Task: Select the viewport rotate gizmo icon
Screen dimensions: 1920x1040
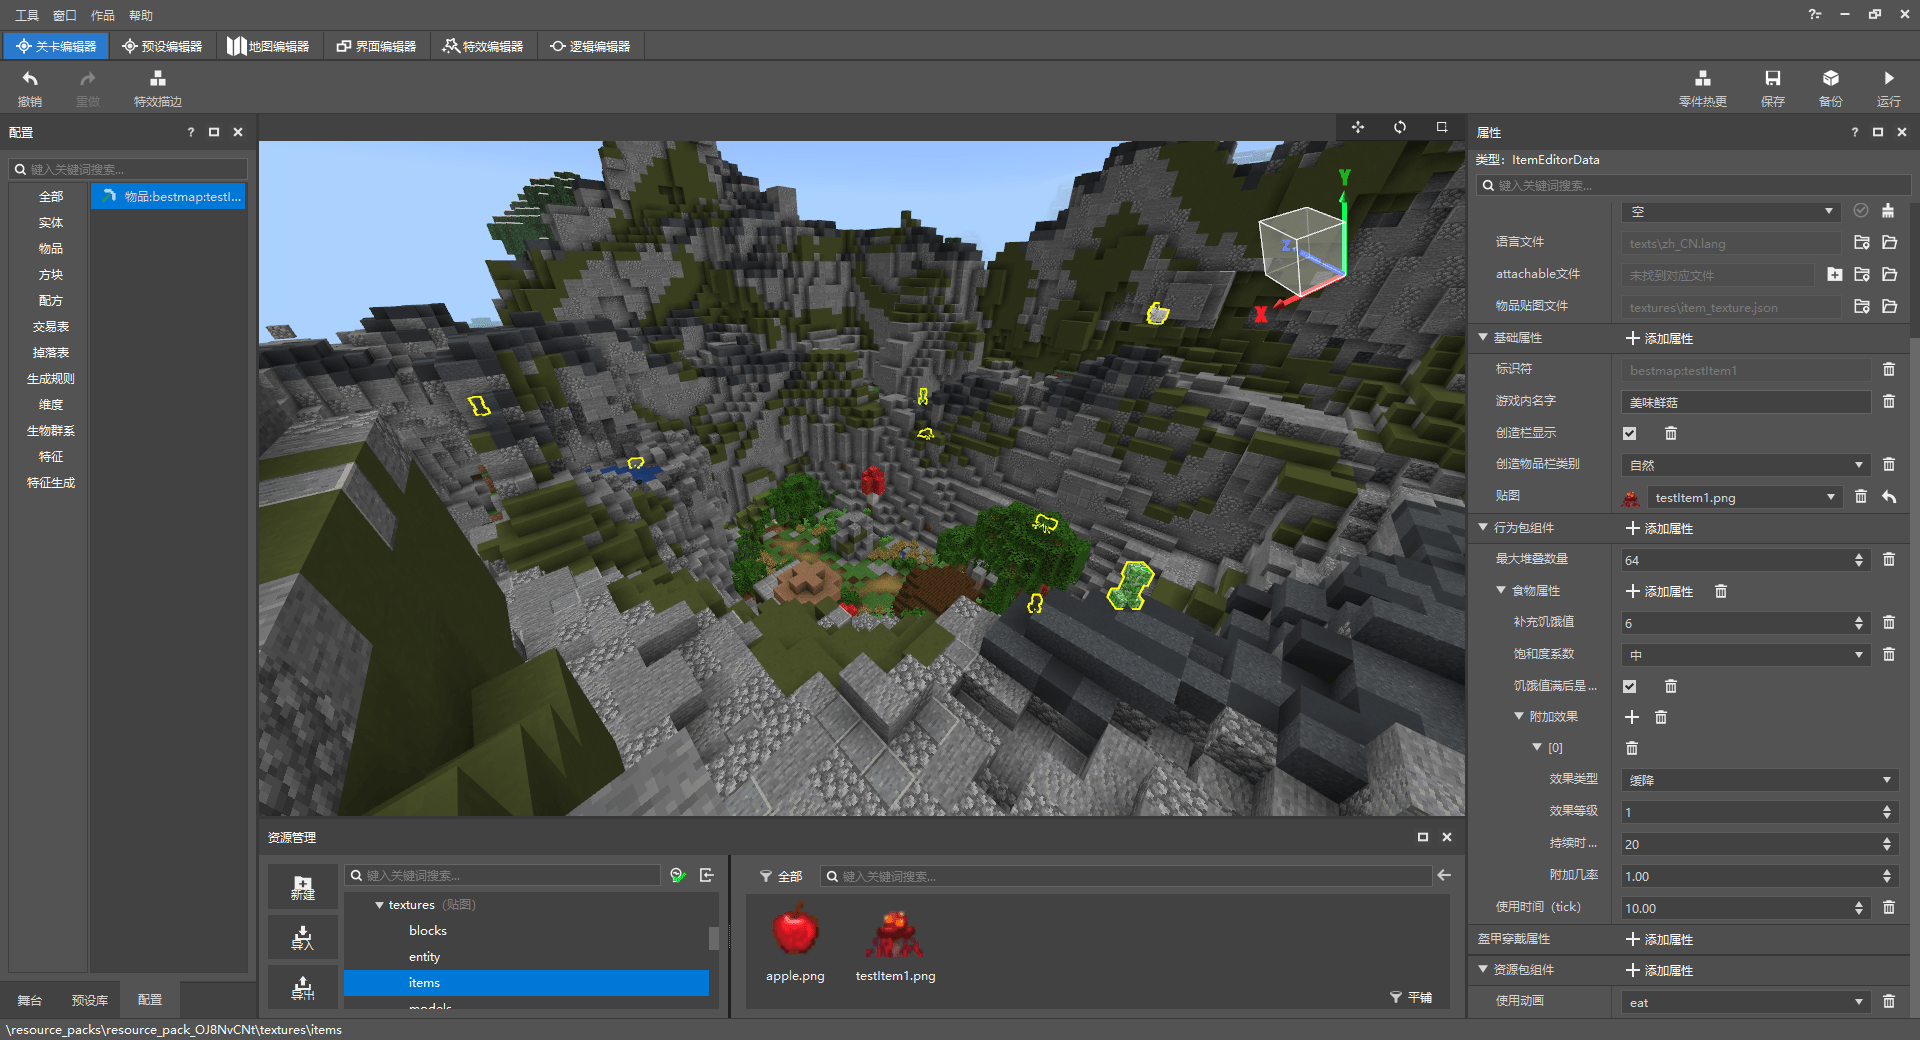Action: click(x=1400, y=127)
